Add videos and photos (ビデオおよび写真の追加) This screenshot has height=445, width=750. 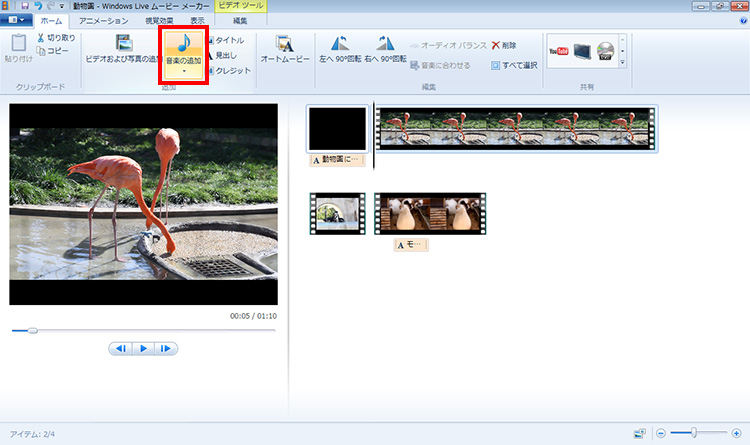click(x=124, y=49)
